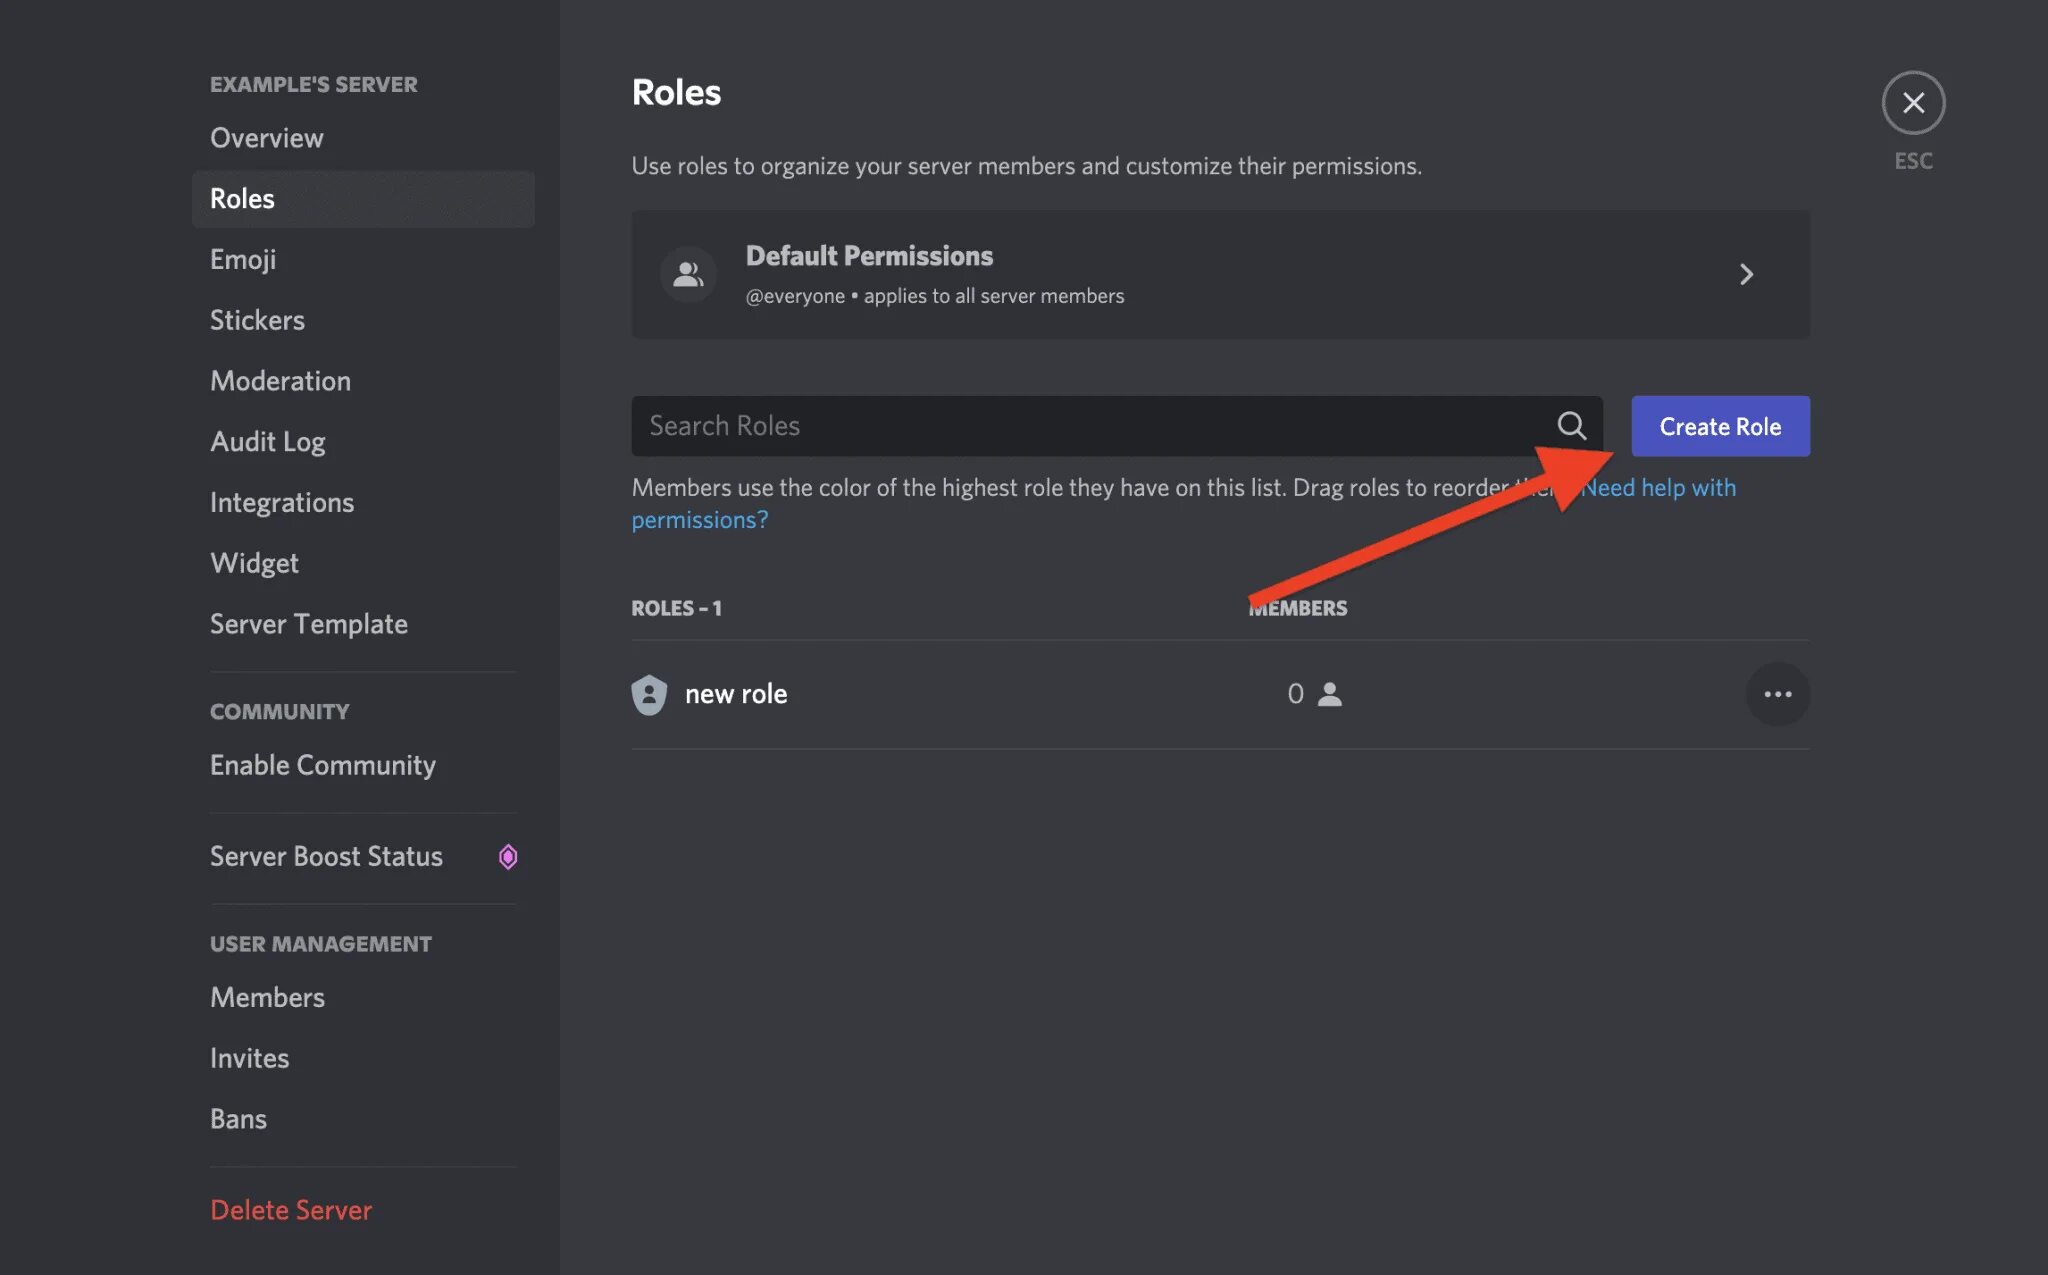Click the @everyone applies to all members text

tap(935, 296)
